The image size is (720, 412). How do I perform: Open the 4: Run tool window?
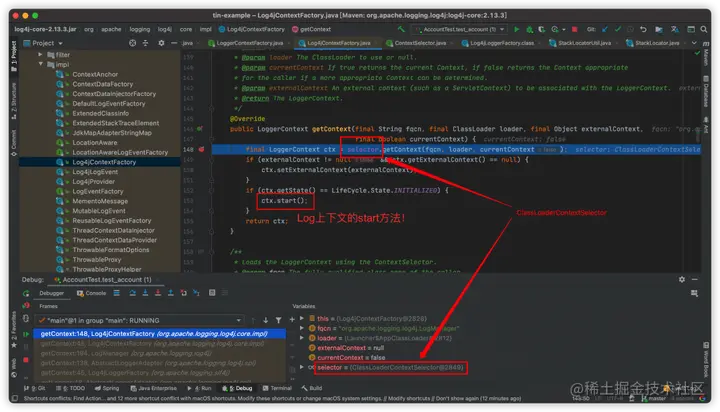coord(199,388)
